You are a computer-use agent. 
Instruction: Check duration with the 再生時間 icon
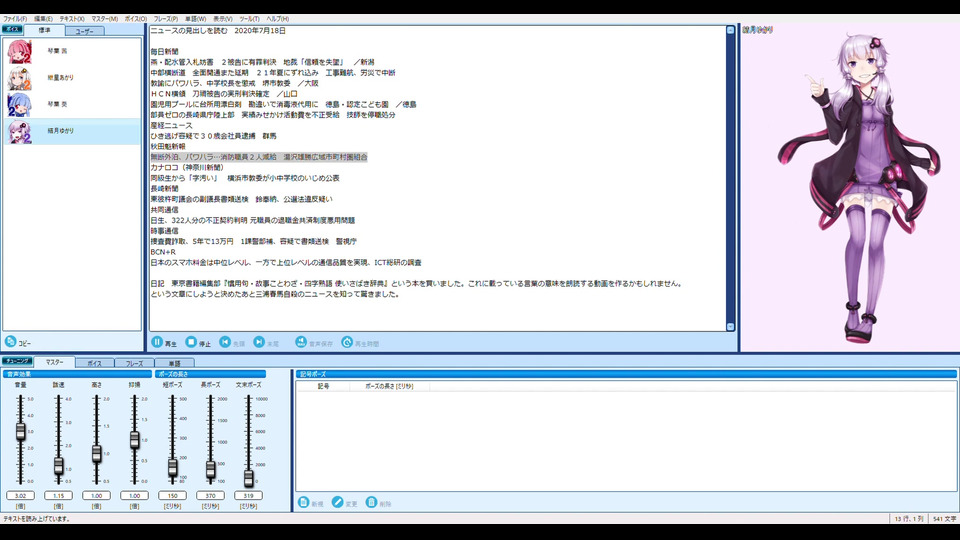[x=347, y=342]
